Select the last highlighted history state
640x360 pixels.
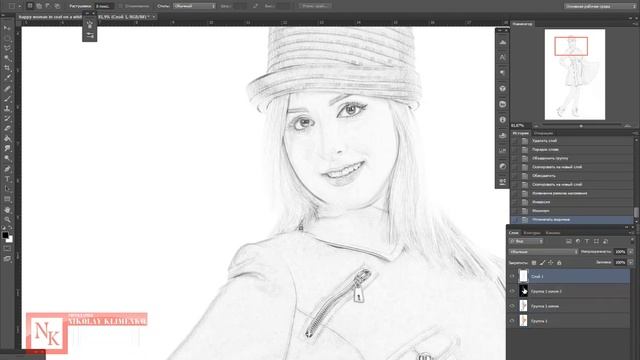point(571,220)
